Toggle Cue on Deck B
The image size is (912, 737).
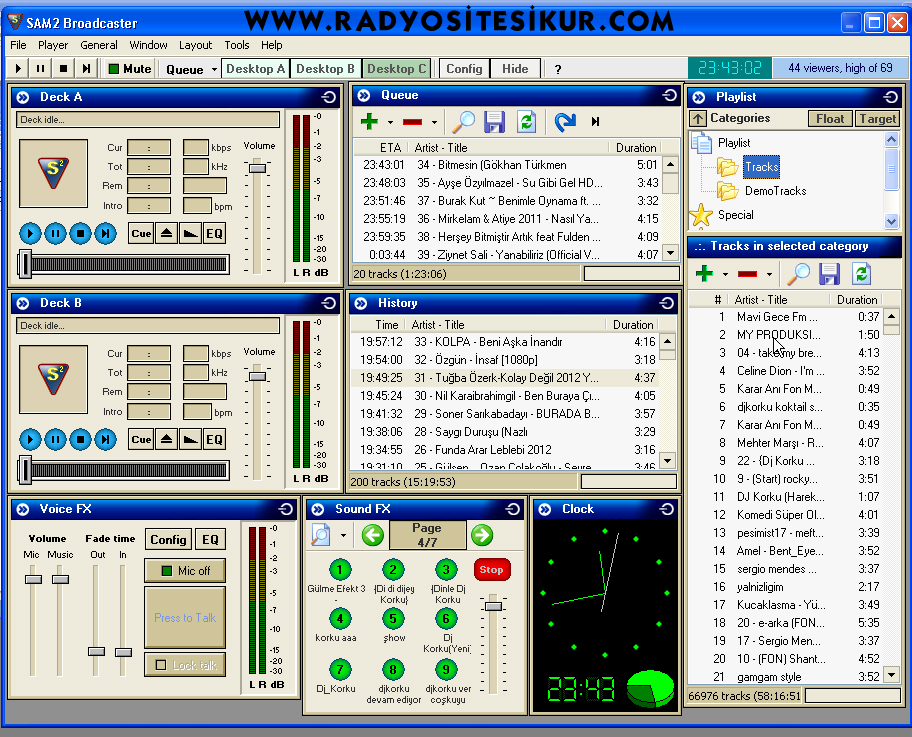point(141,440)
